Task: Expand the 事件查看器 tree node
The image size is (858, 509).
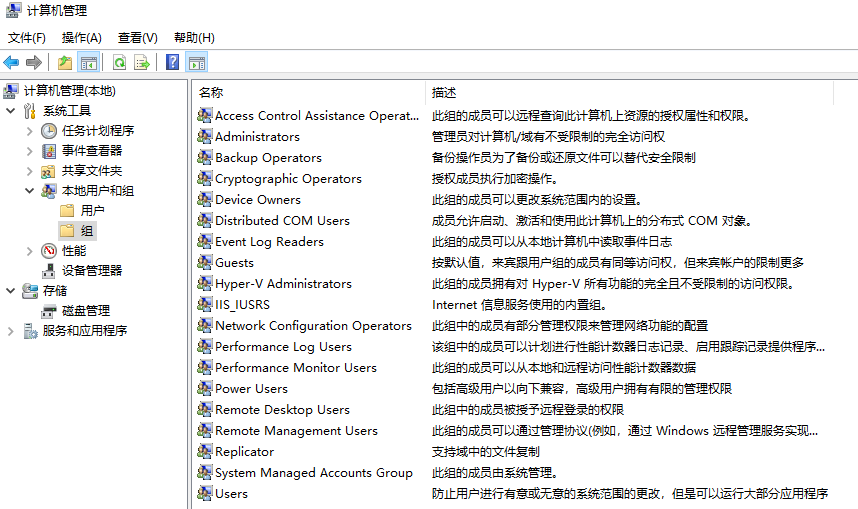Action: click(x=30, y=152)
